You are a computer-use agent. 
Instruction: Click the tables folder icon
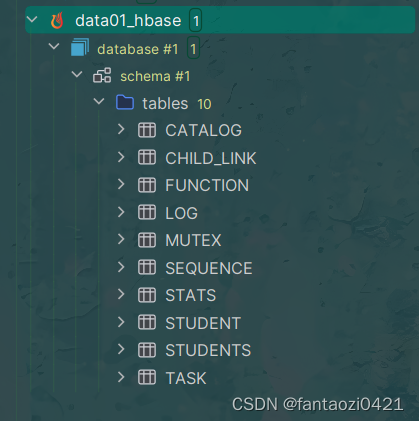pos(125,102)
